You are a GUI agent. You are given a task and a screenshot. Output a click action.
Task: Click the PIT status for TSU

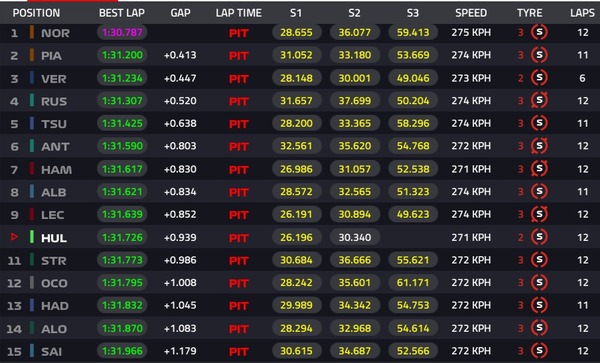[x=239, y=124]
